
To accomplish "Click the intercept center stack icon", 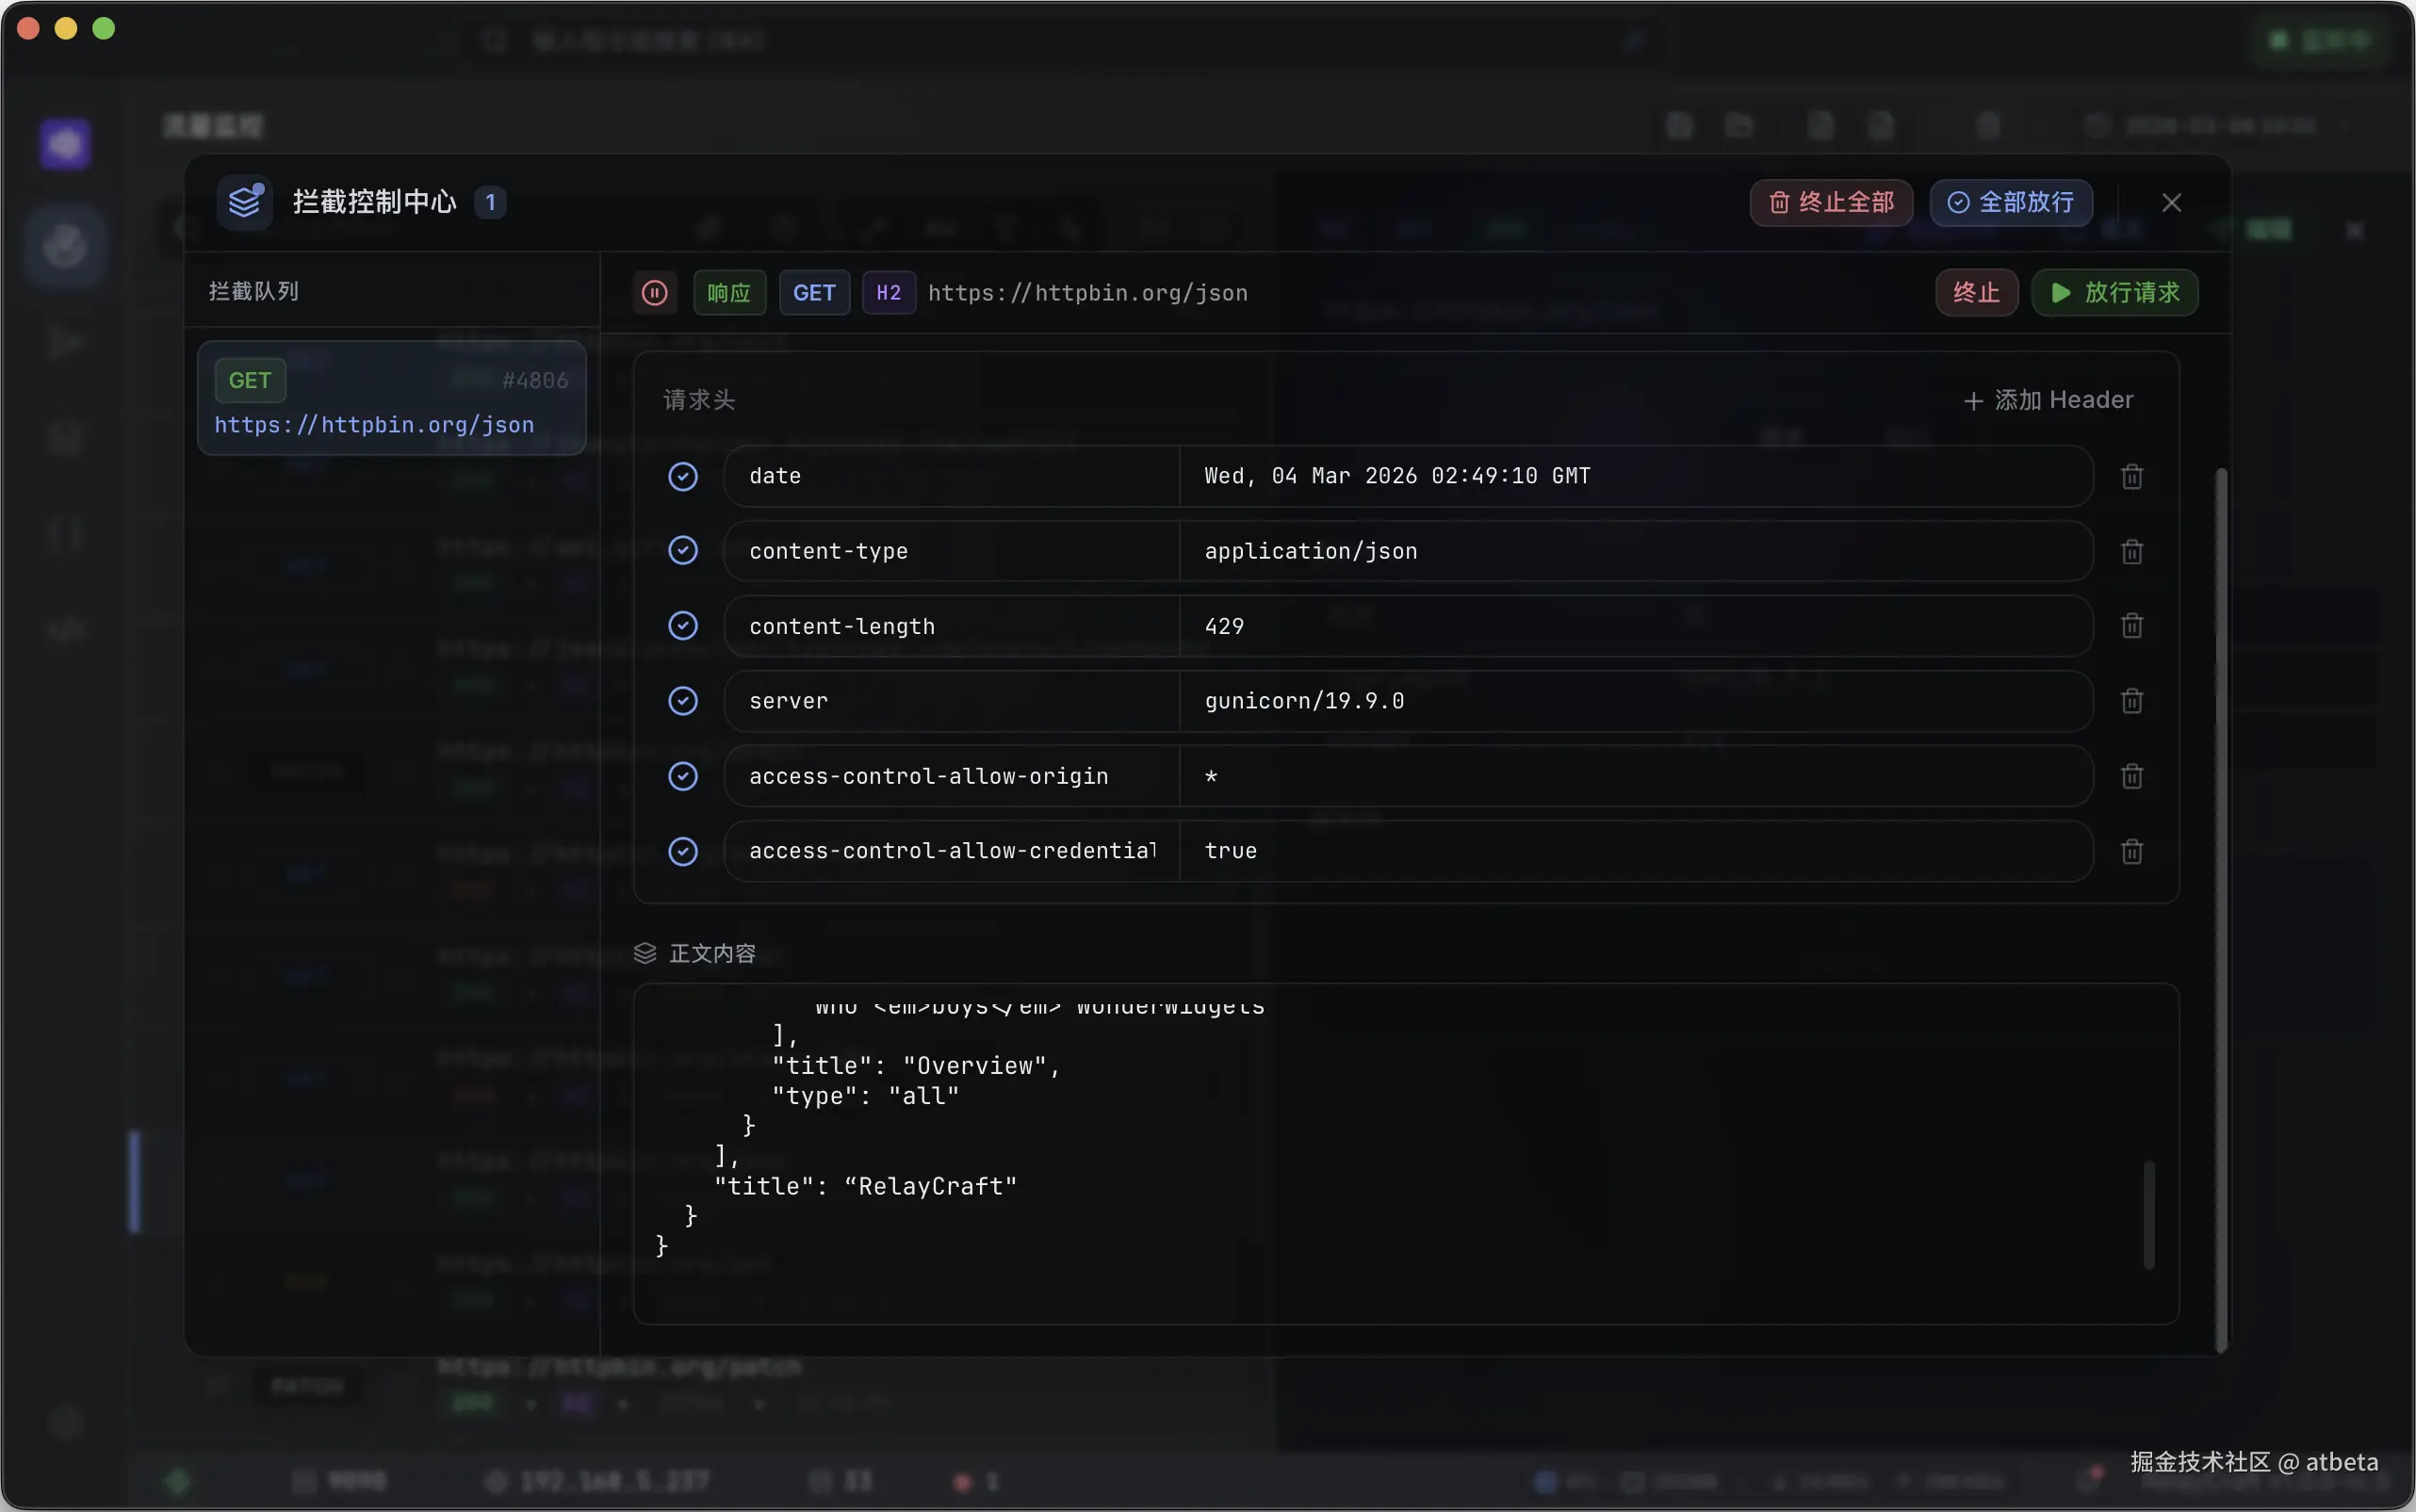I will pyautogui.click(x=245, y=202).
